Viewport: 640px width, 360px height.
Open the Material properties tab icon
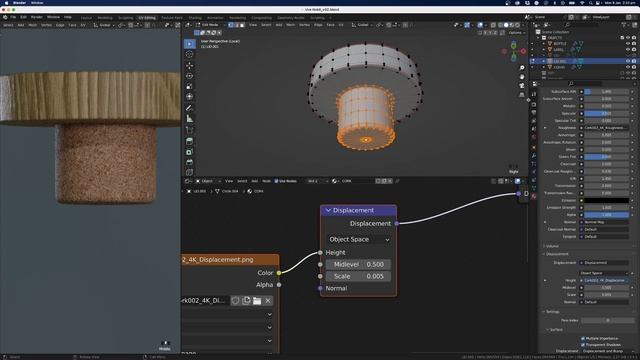click(534, 196)
